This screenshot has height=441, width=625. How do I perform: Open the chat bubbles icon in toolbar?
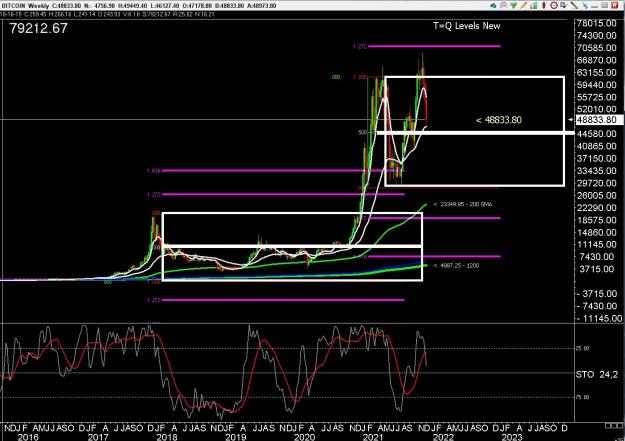tap(503, 5)
